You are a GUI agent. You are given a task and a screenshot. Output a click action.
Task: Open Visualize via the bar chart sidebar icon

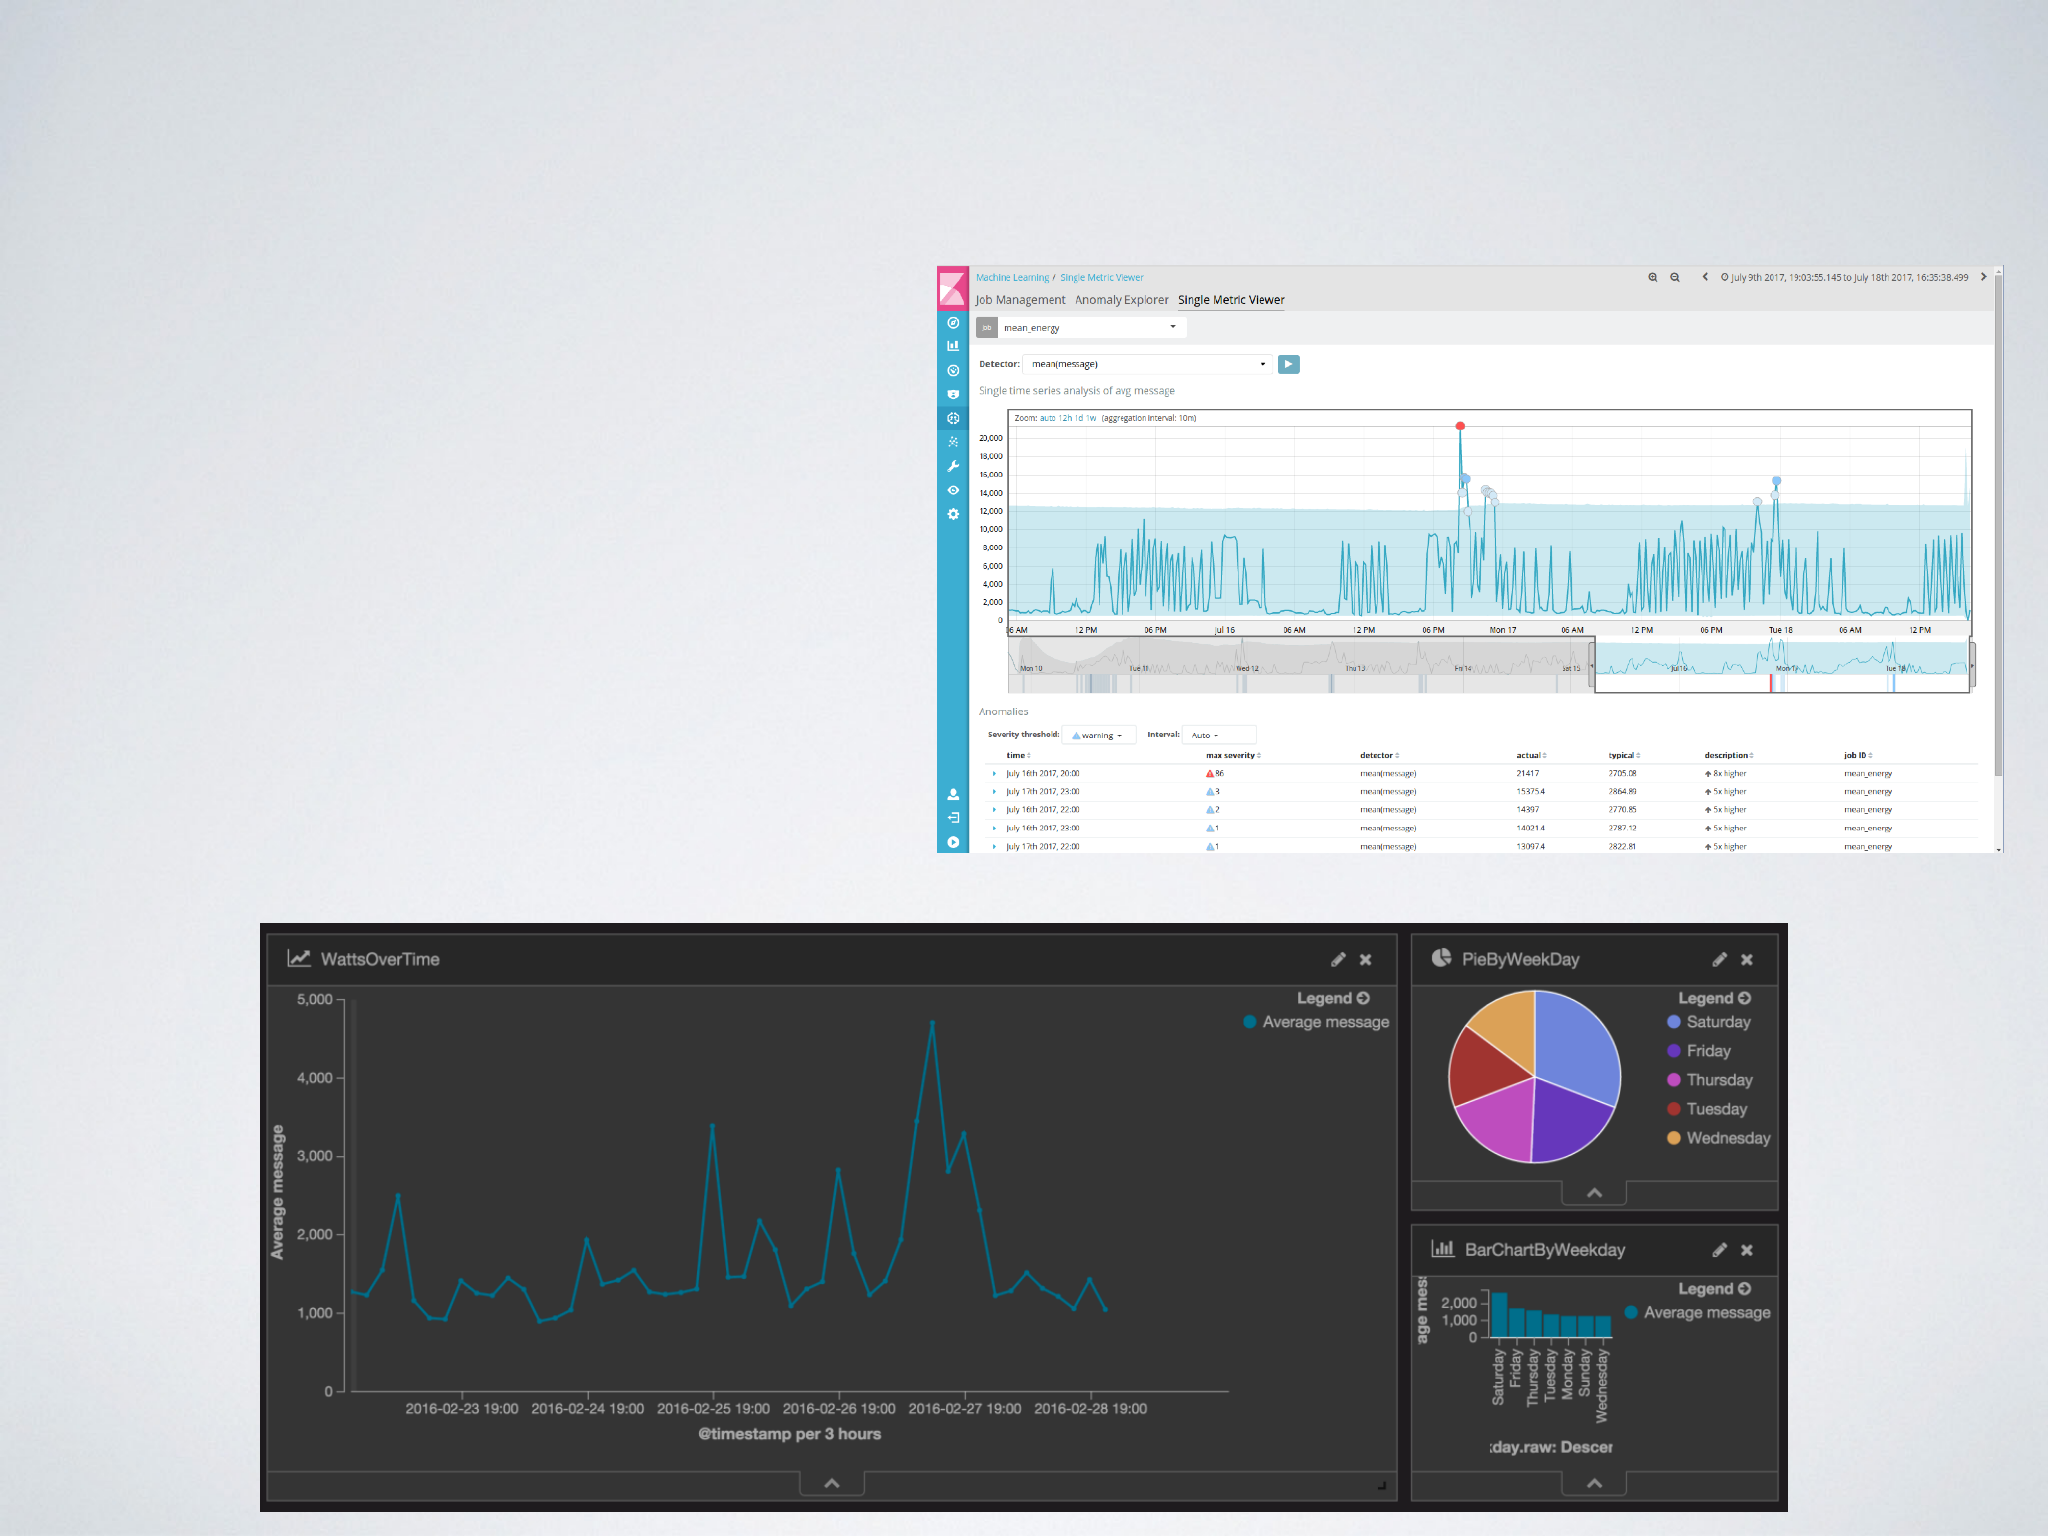point(953,346)
